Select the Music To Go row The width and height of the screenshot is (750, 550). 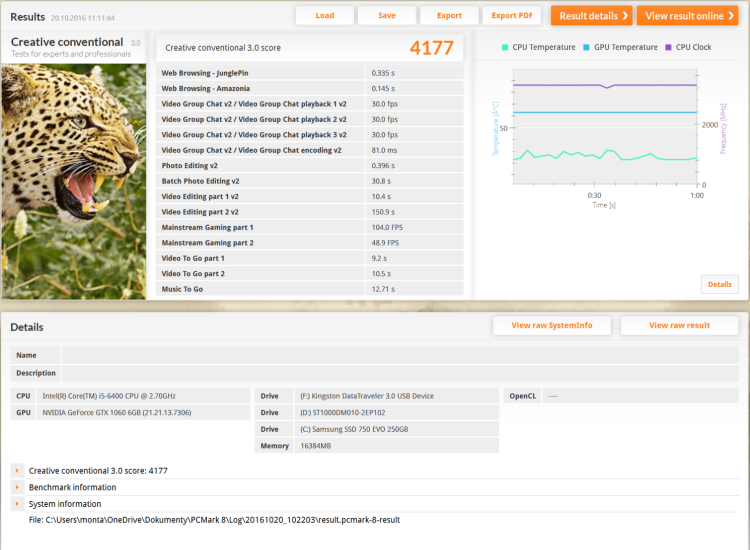(x=309, y=289)
